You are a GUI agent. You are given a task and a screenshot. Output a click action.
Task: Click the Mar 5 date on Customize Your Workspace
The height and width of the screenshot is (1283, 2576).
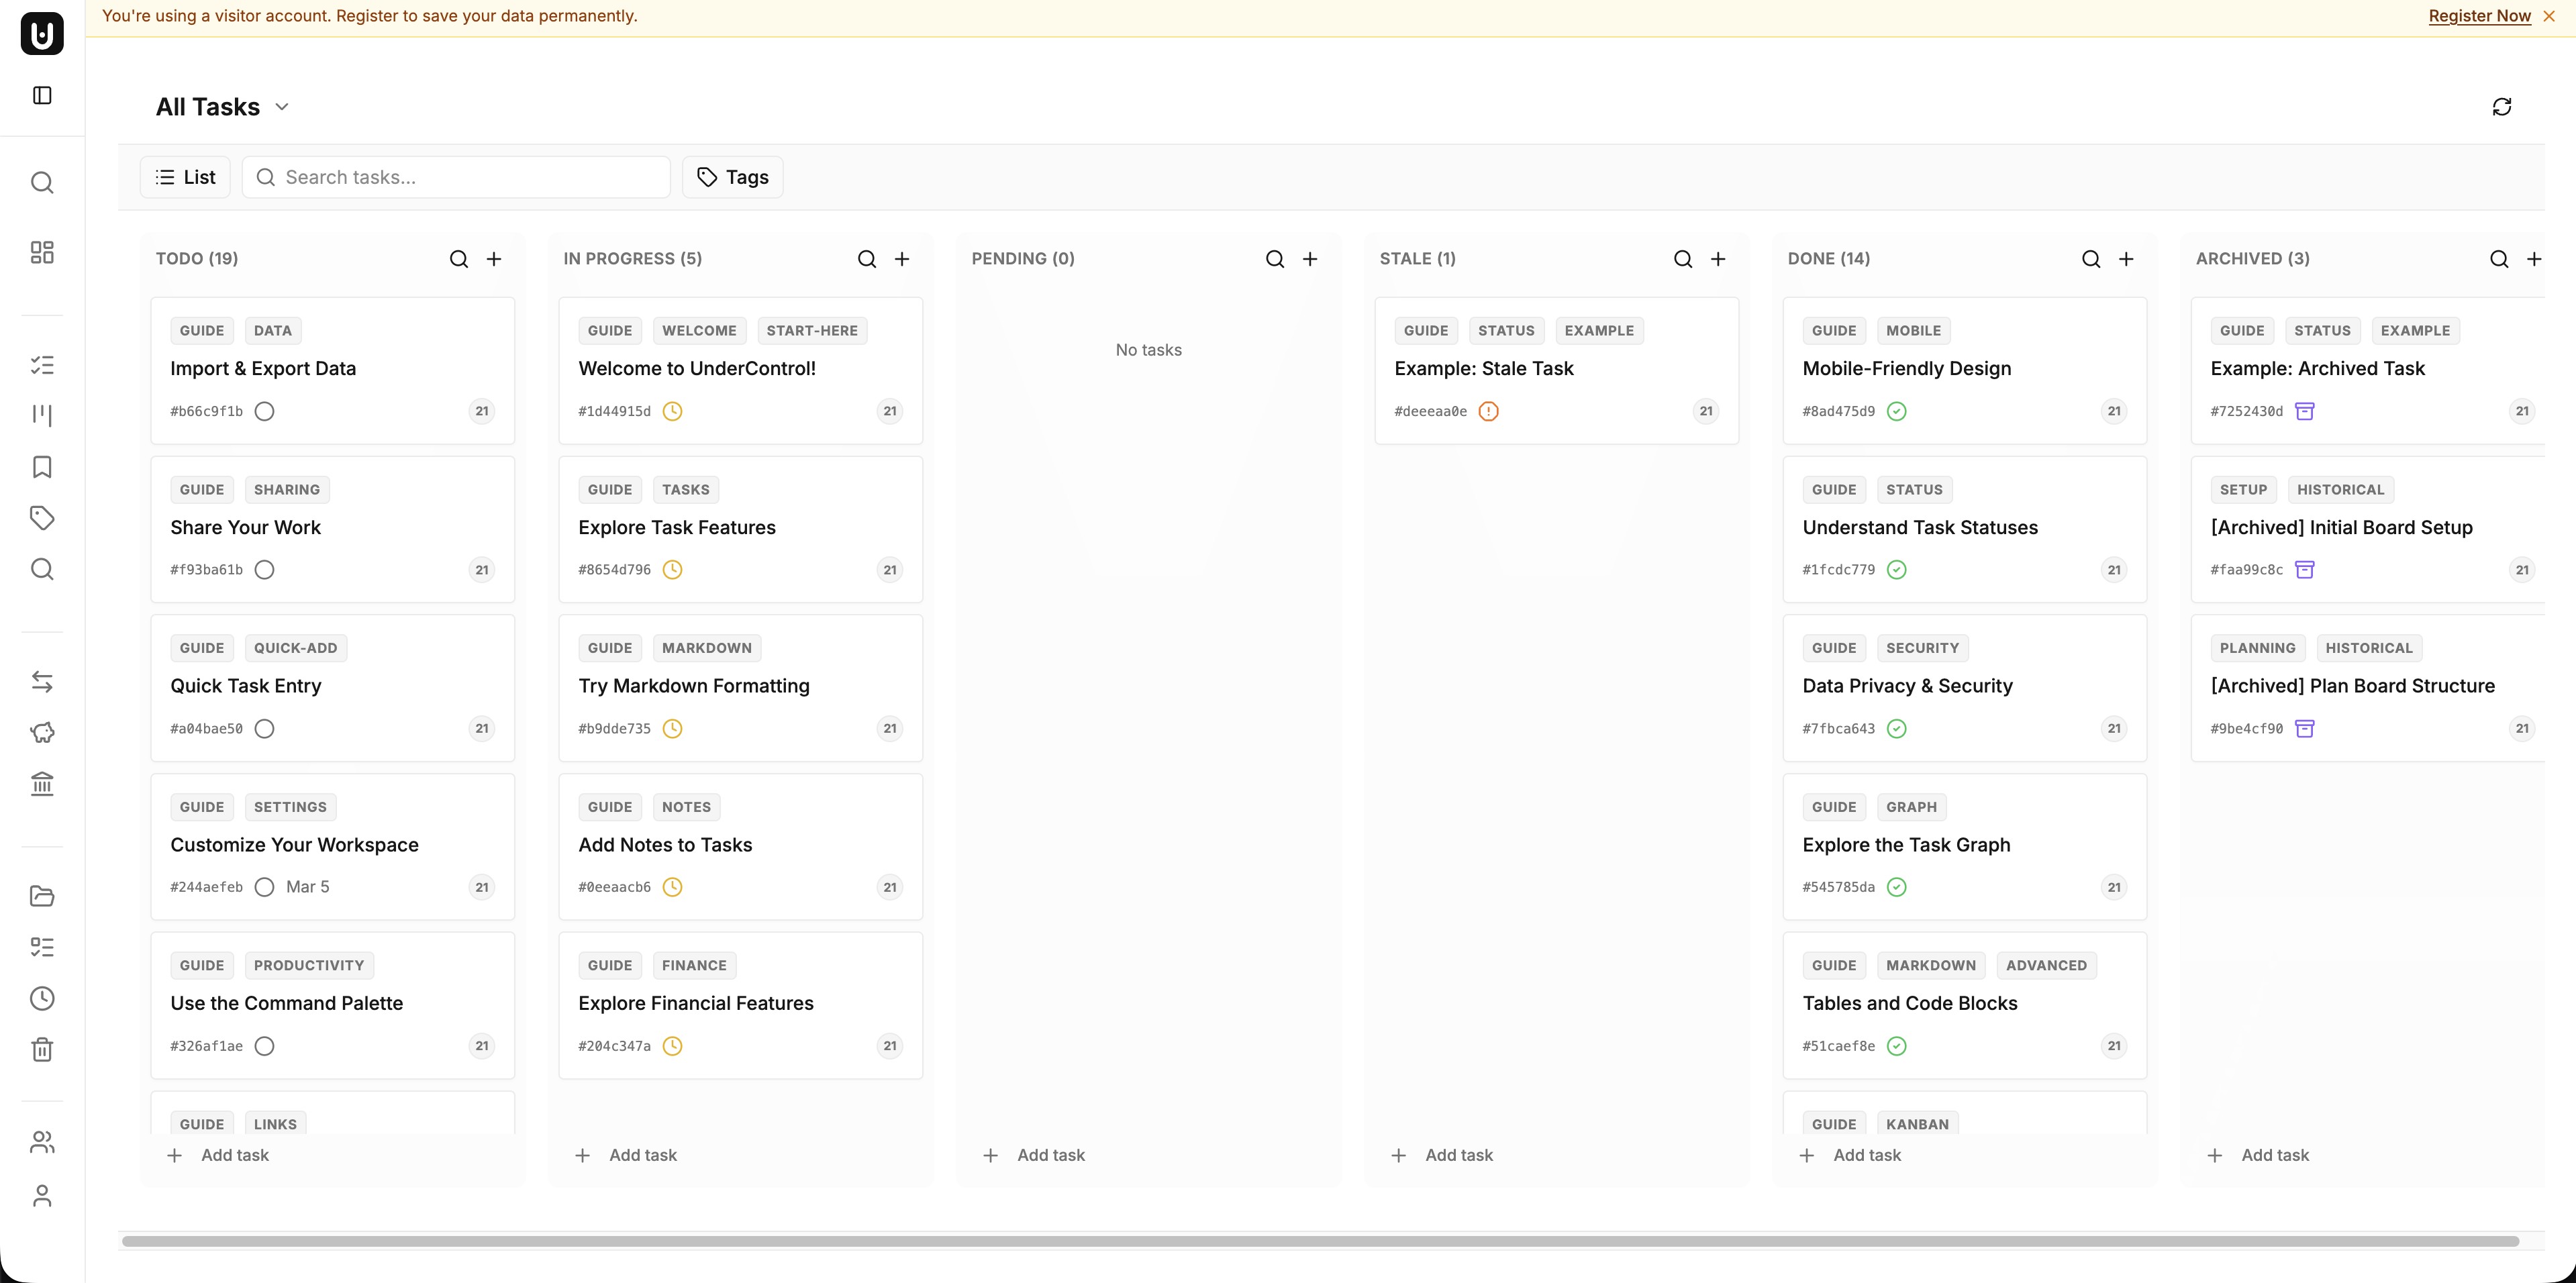tap(307, 887)
